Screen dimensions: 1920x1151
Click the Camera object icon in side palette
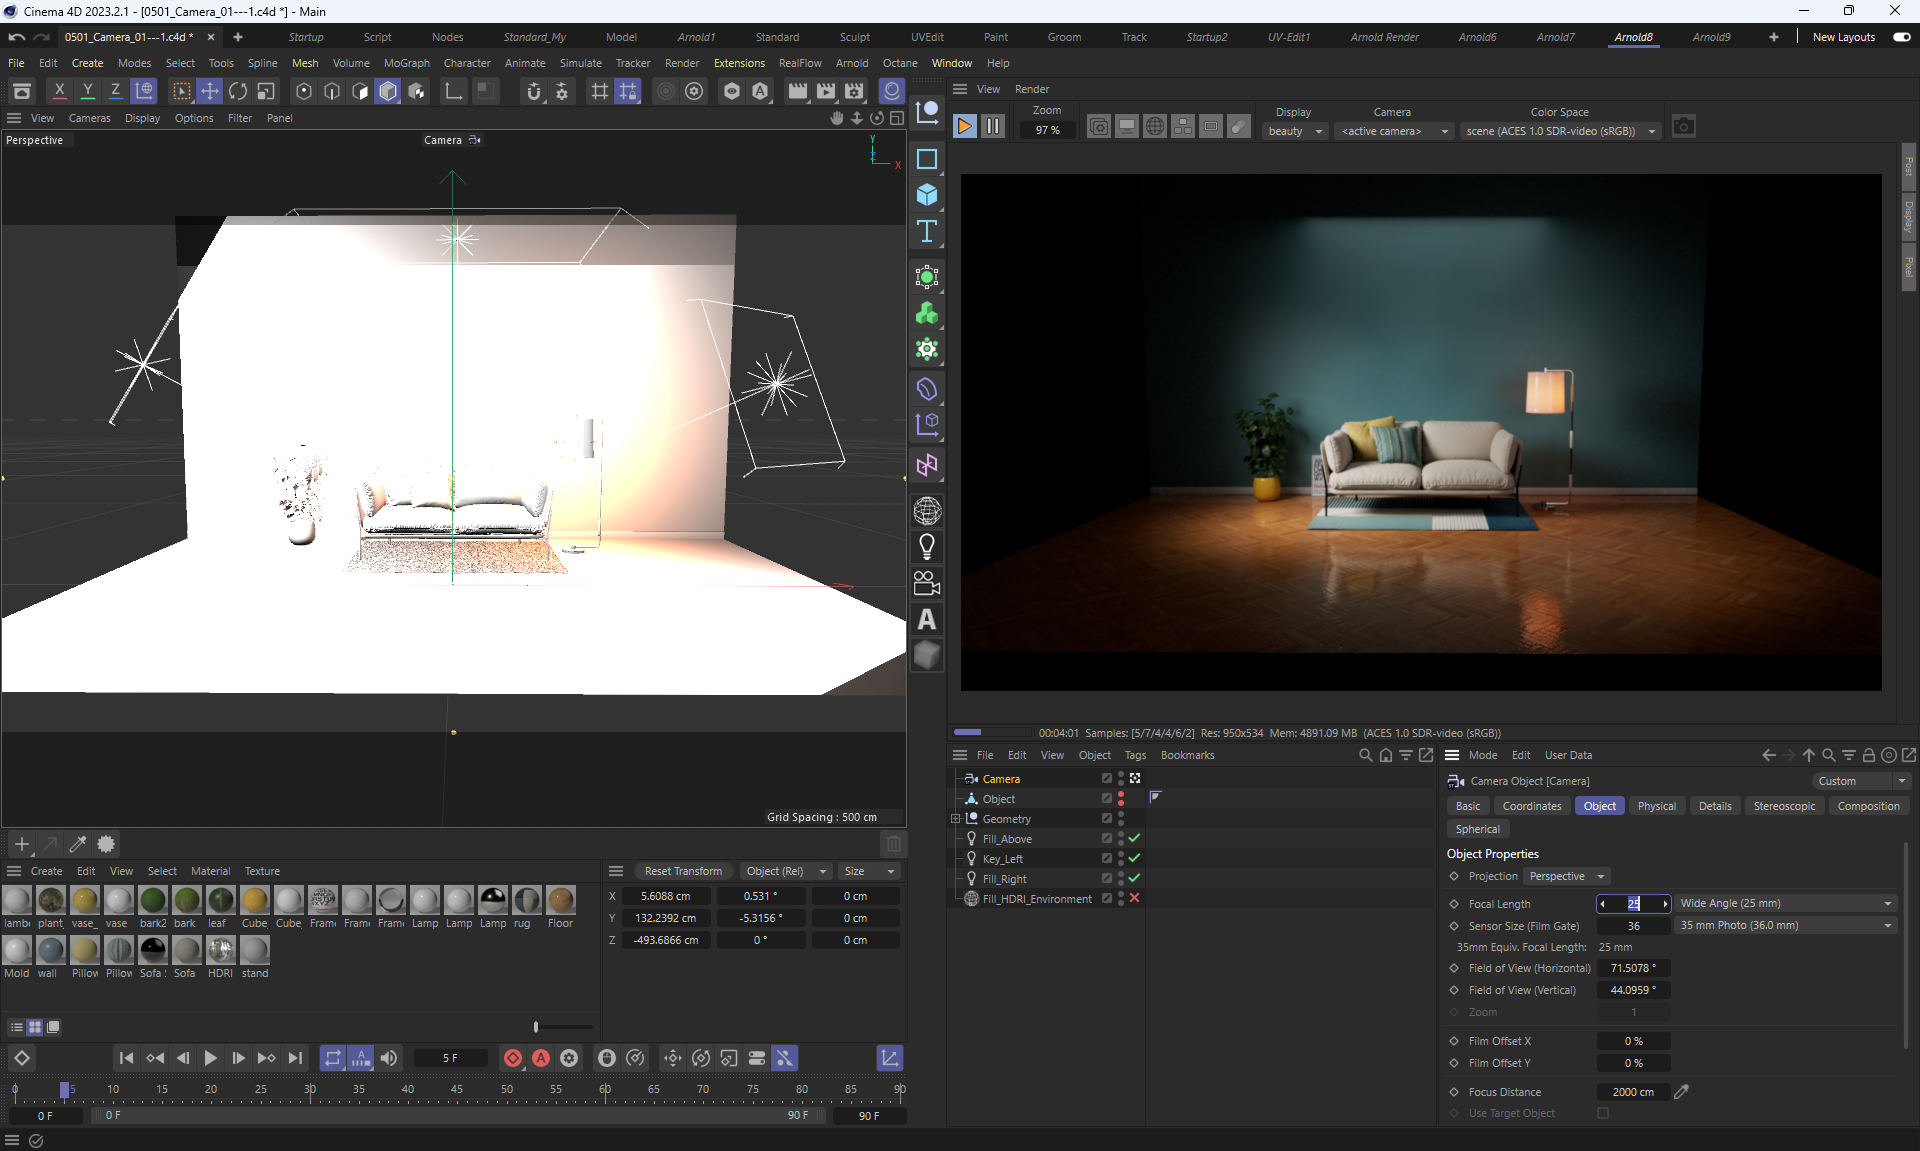click(x=927, y=583)
